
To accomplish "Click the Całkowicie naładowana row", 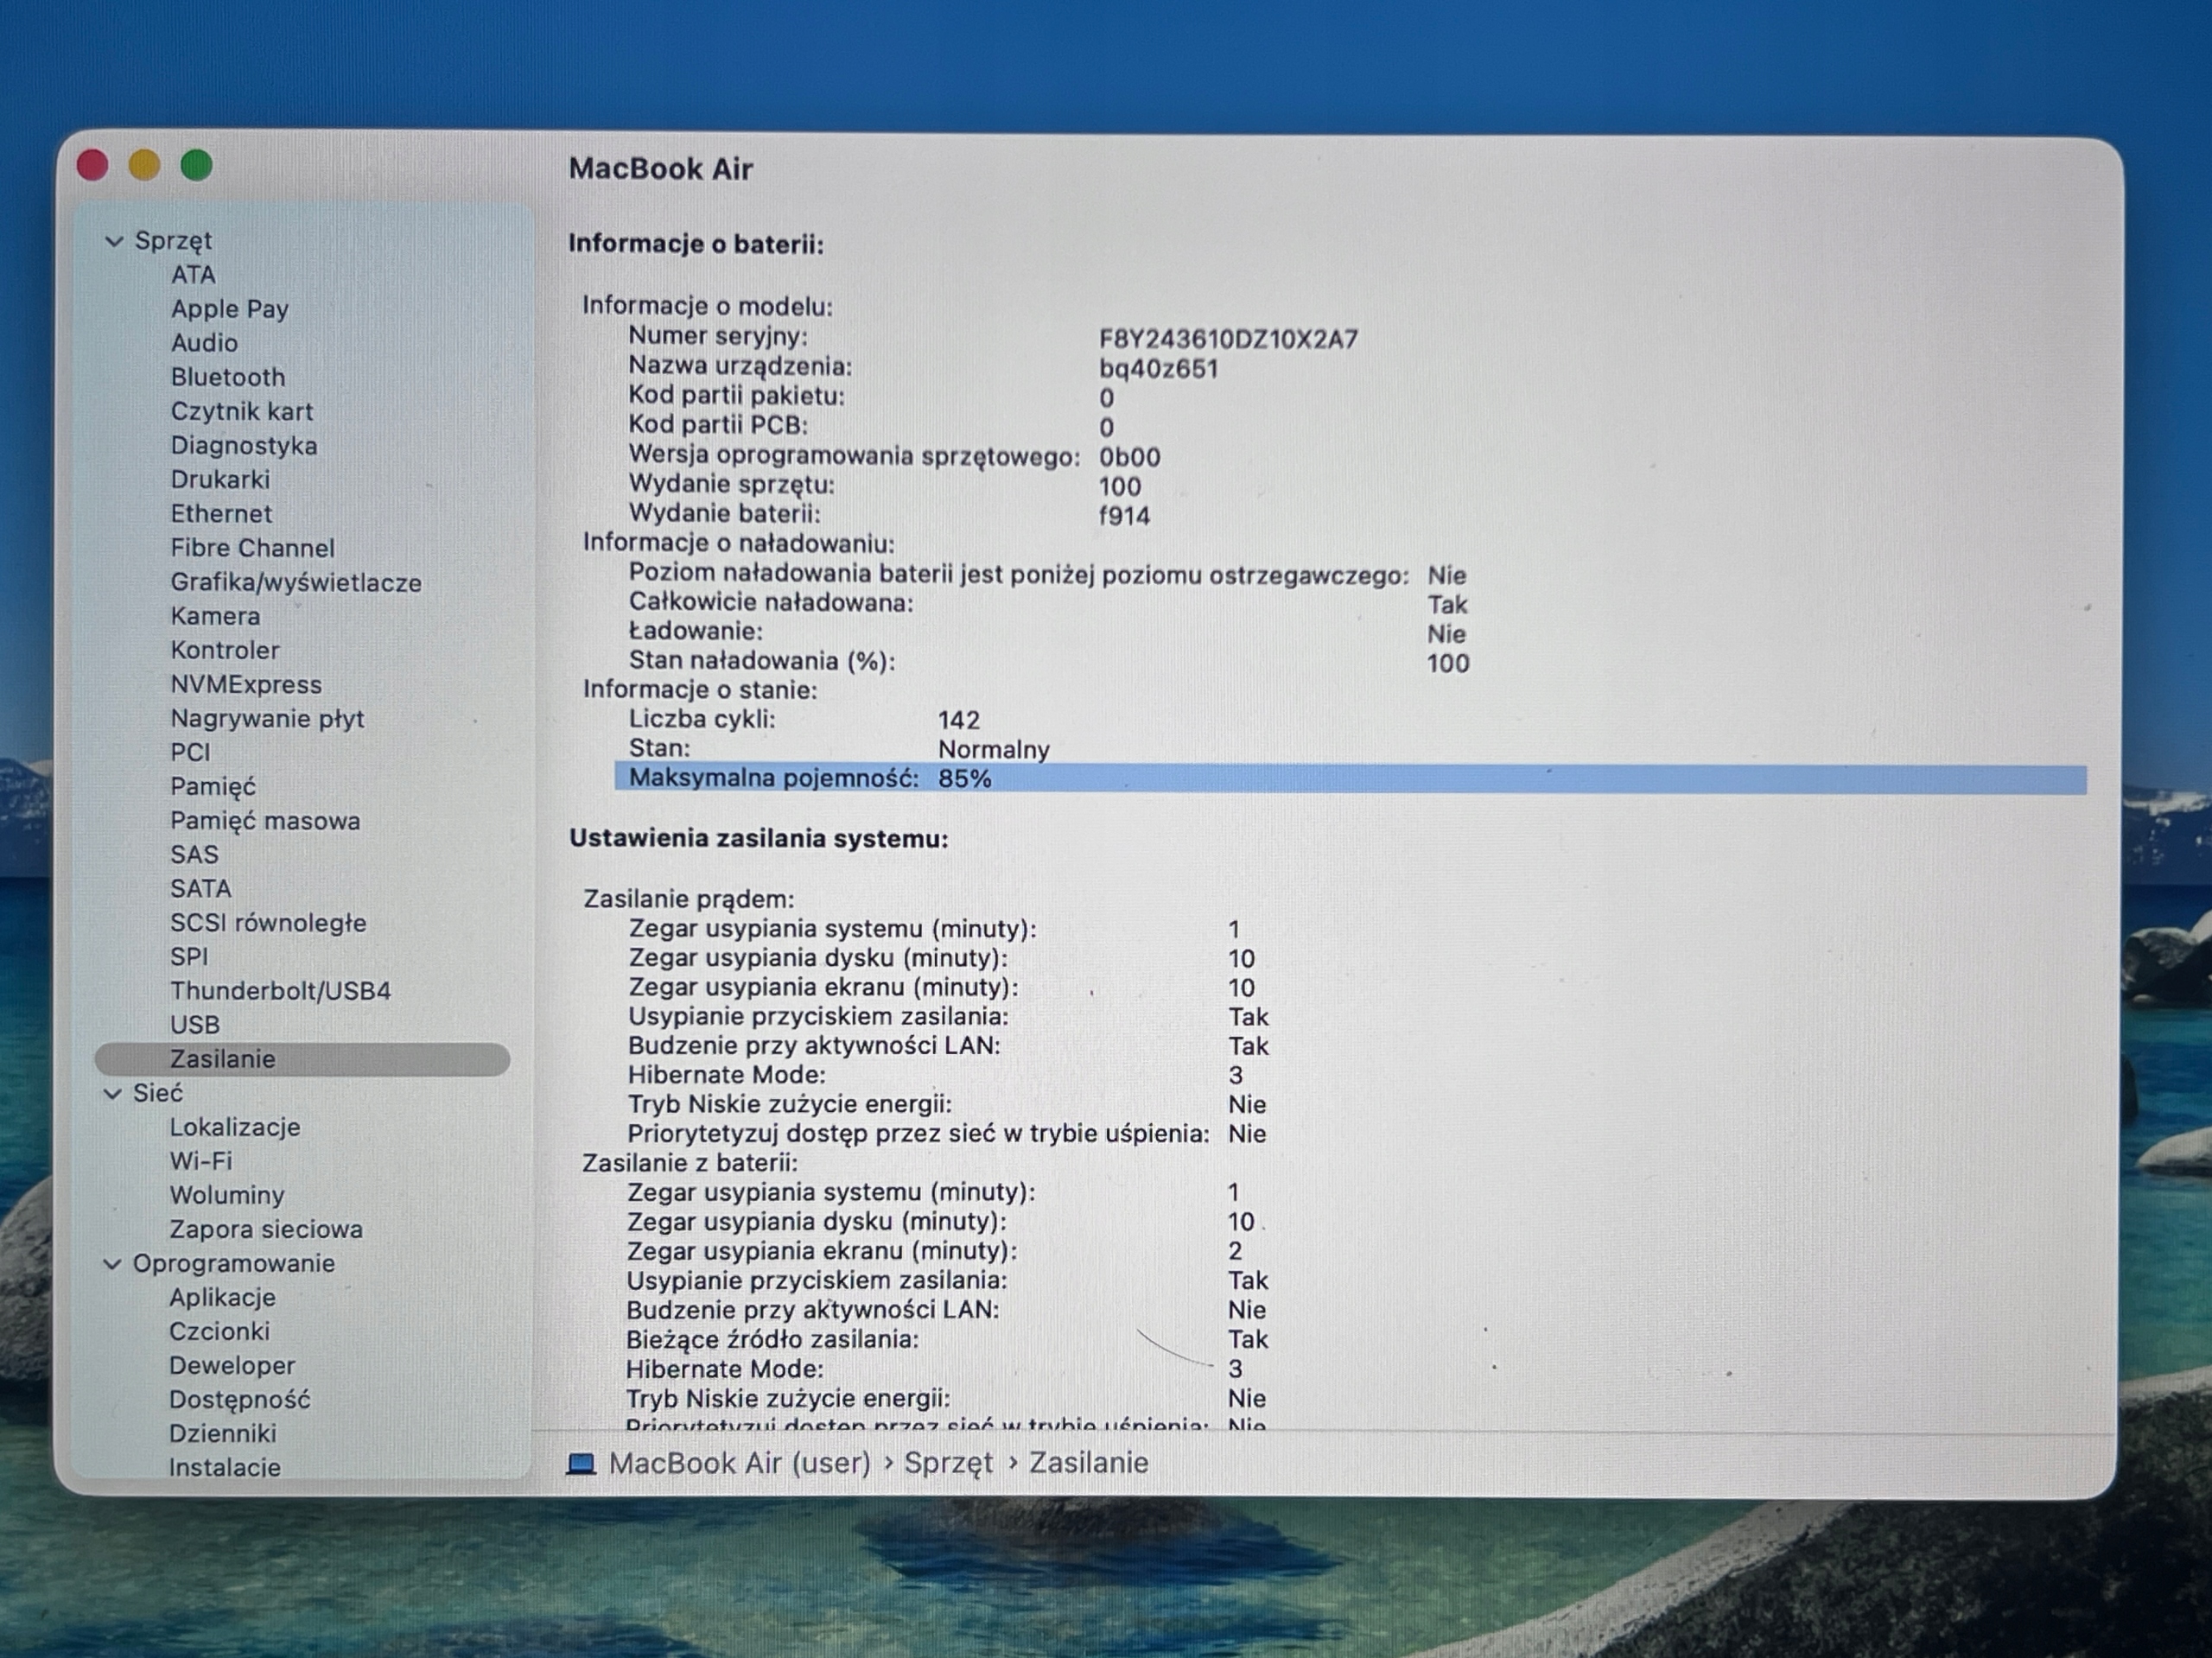I will coord(1048,604).
